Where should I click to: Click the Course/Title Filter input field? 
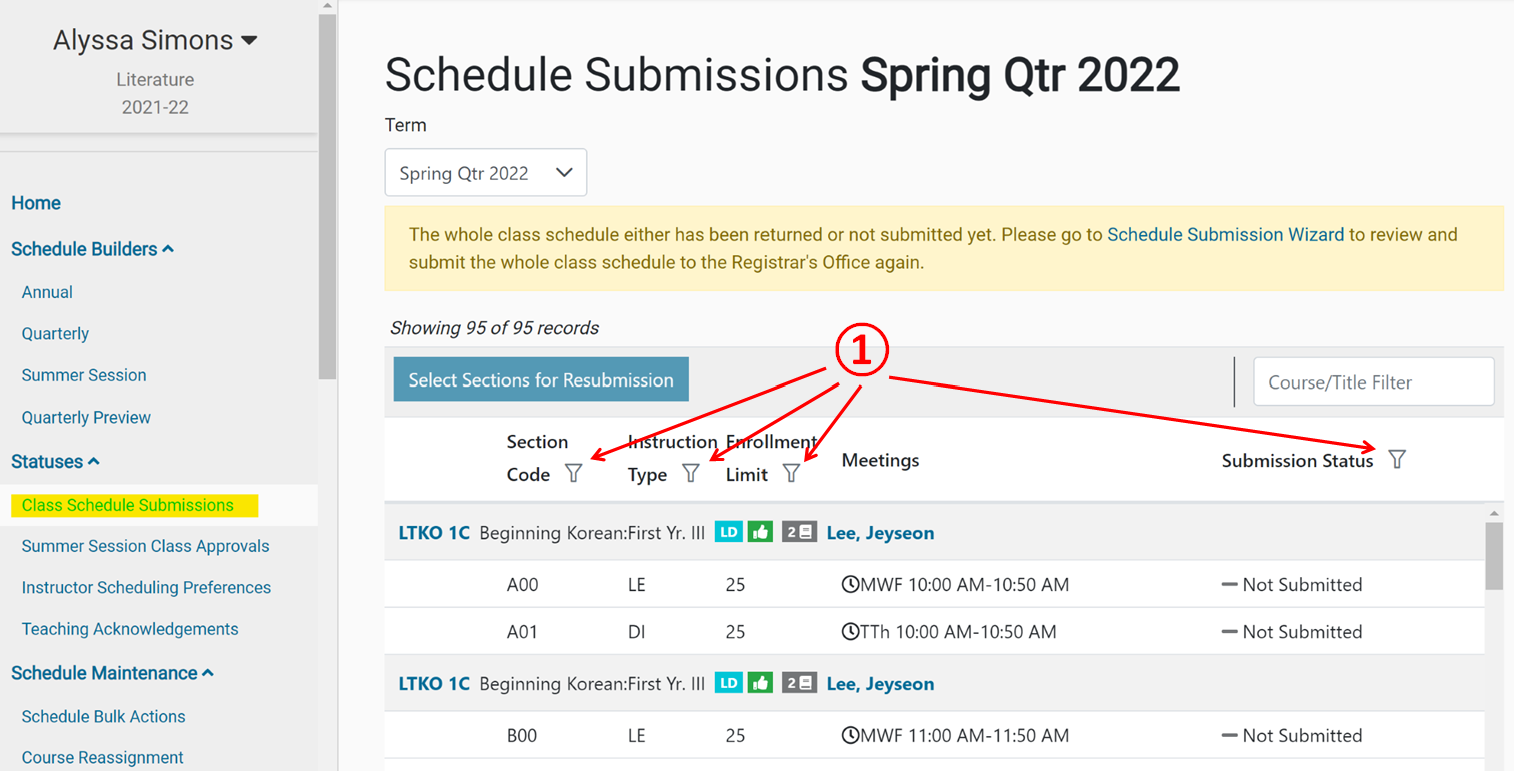click(1373, 381)
